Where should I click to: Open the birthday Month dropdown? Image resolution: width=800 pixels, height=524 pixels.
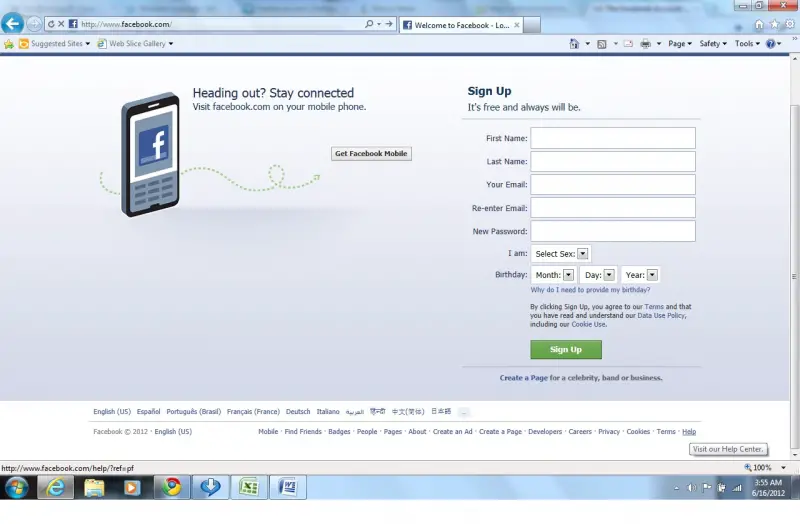coord(554,275)
